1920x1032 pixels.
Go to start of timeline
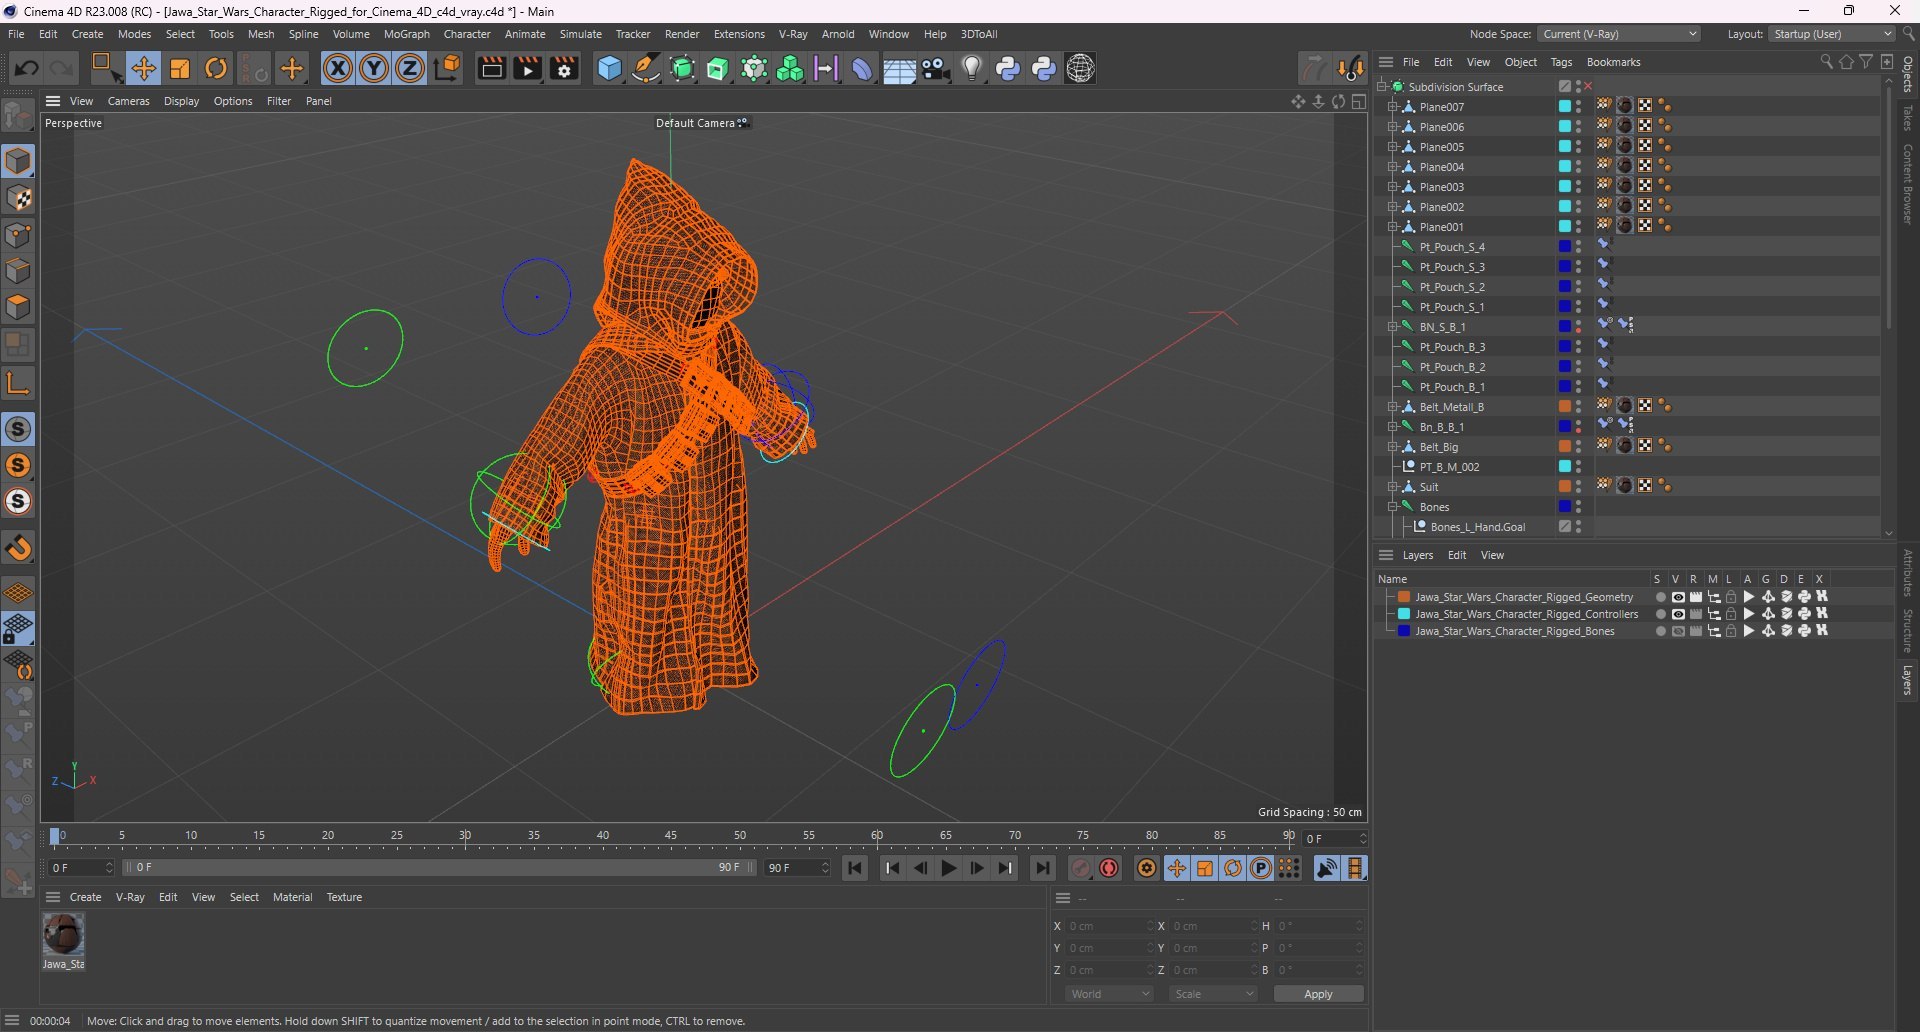click(x=855, y=868)
